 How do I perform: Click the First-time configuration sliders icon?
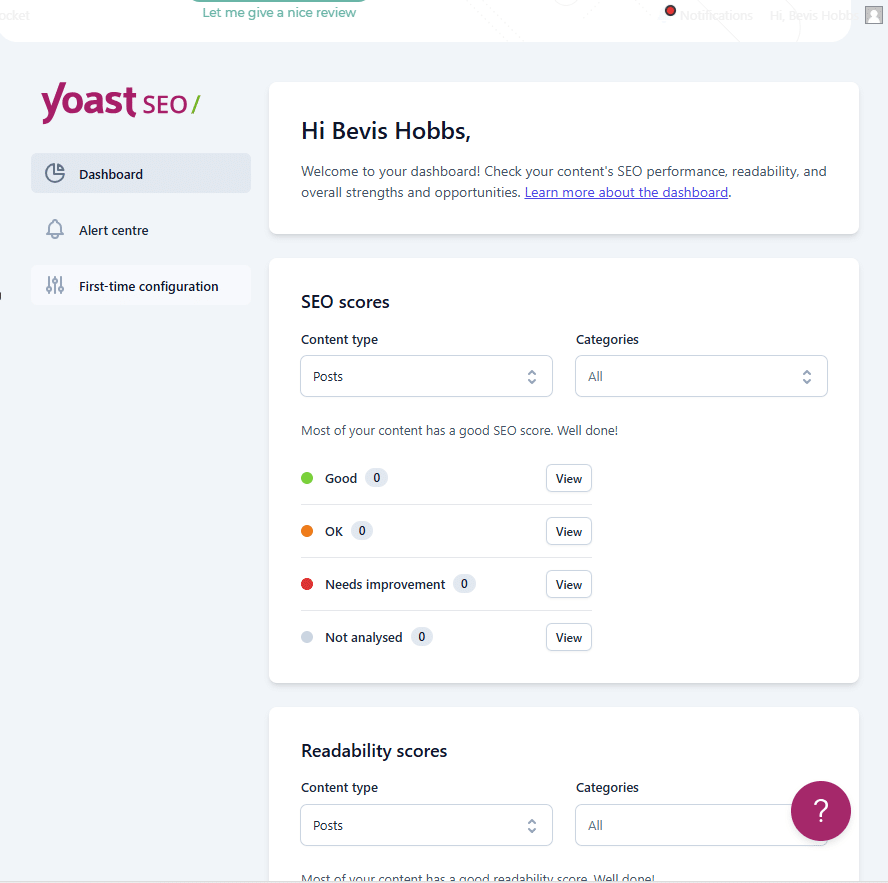(55, 285)
